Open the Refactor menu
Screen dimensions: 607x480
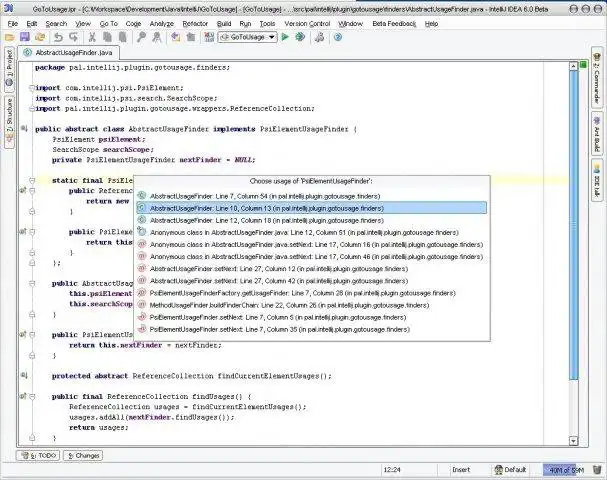pos(195,24)
